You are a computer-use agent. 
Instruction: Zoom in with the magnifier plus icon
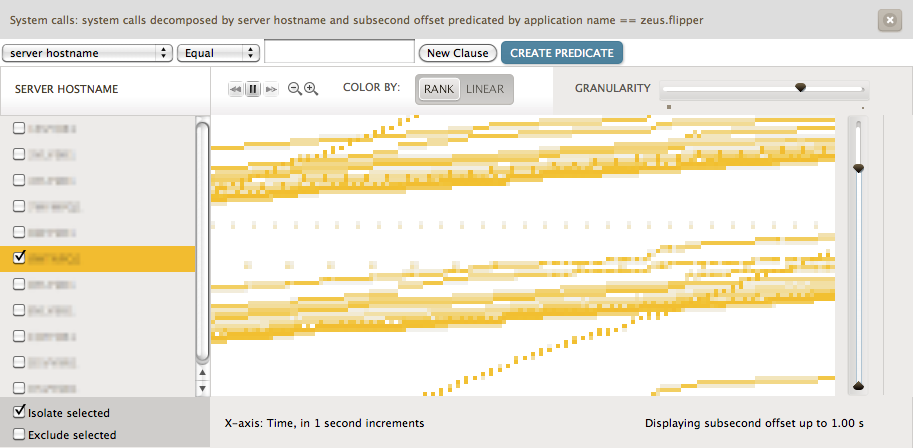(x=311, y=89)
